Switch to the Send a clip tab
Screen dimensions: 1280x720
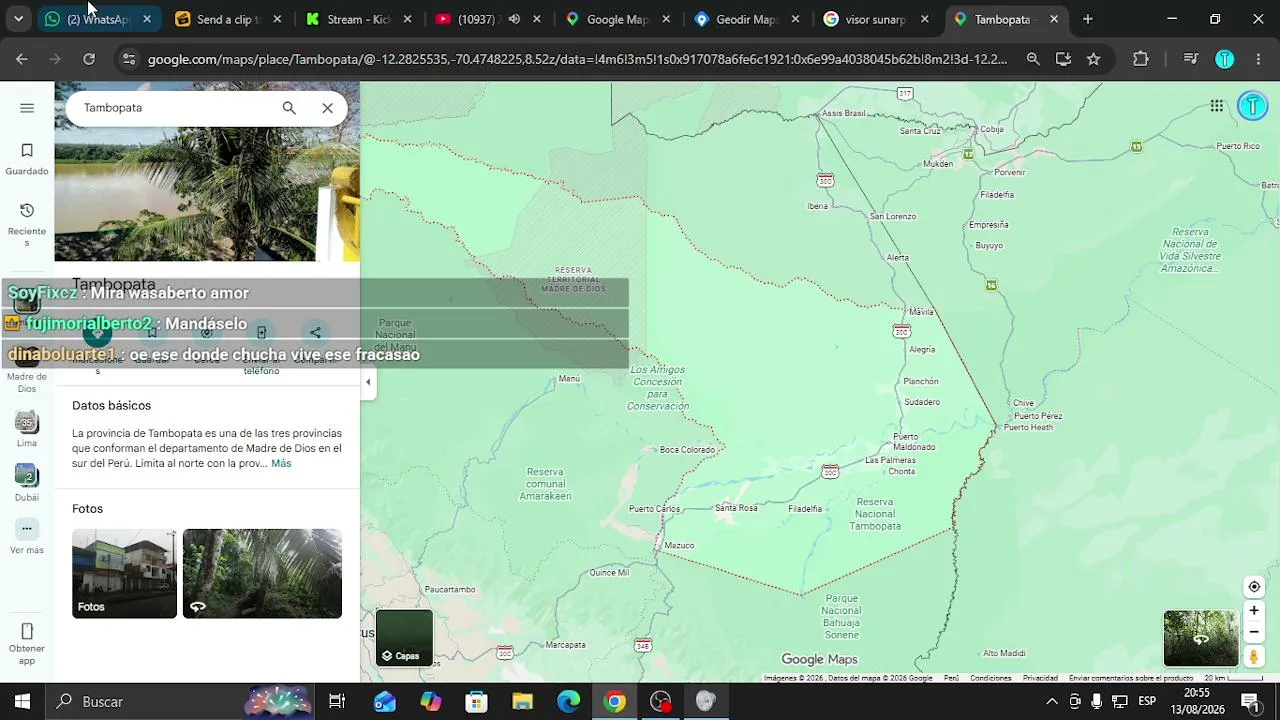point(227,19)
